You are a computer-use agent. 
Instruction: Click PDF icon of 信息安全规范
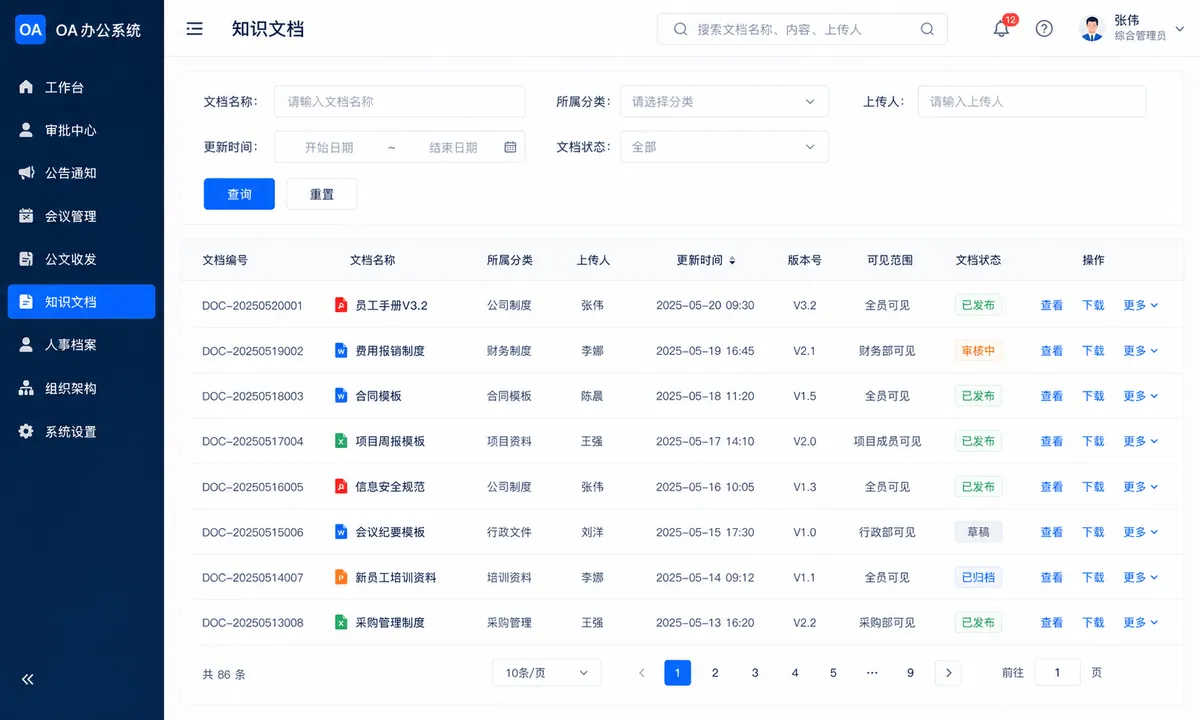[x=341, y=487]
